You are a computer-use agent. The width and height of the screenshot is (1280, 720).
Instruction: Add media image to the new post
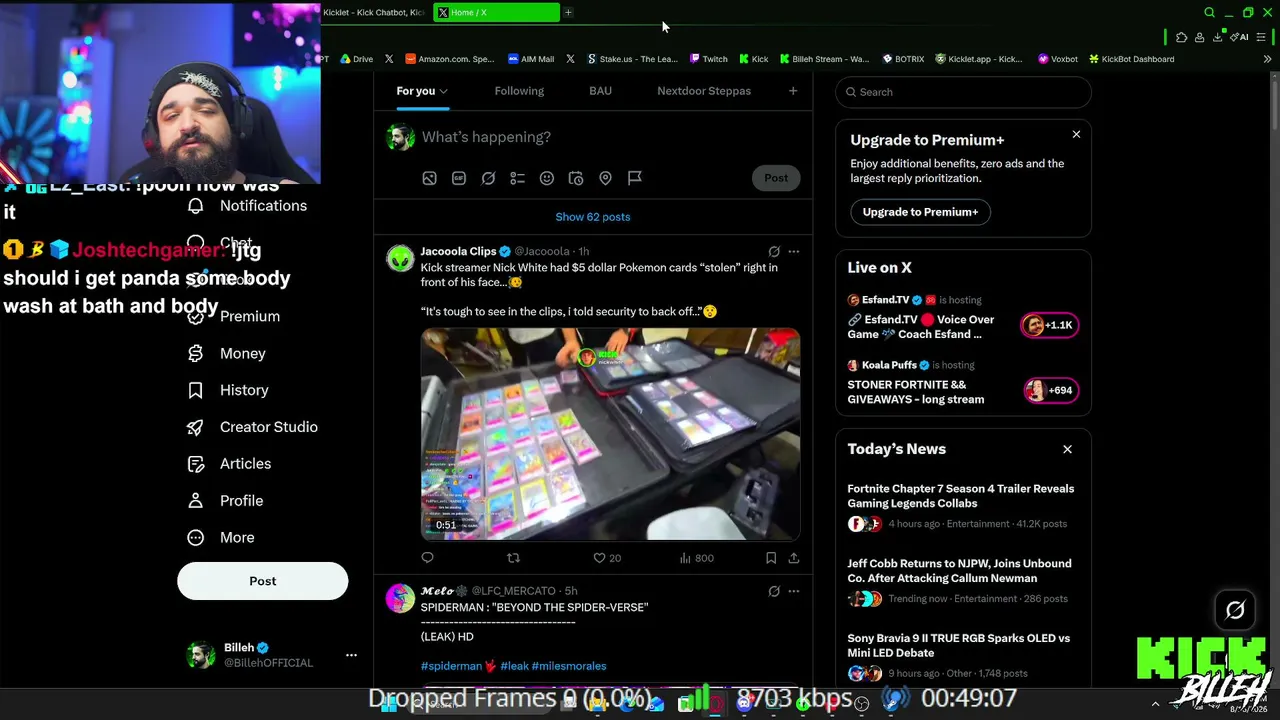tap(429, 178)
